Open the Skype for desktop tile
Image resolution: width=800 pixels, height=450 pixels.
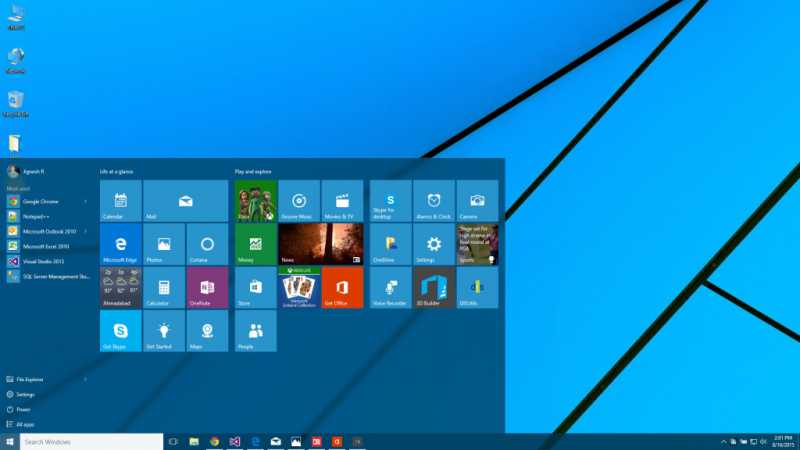click(x=390, y=201)
